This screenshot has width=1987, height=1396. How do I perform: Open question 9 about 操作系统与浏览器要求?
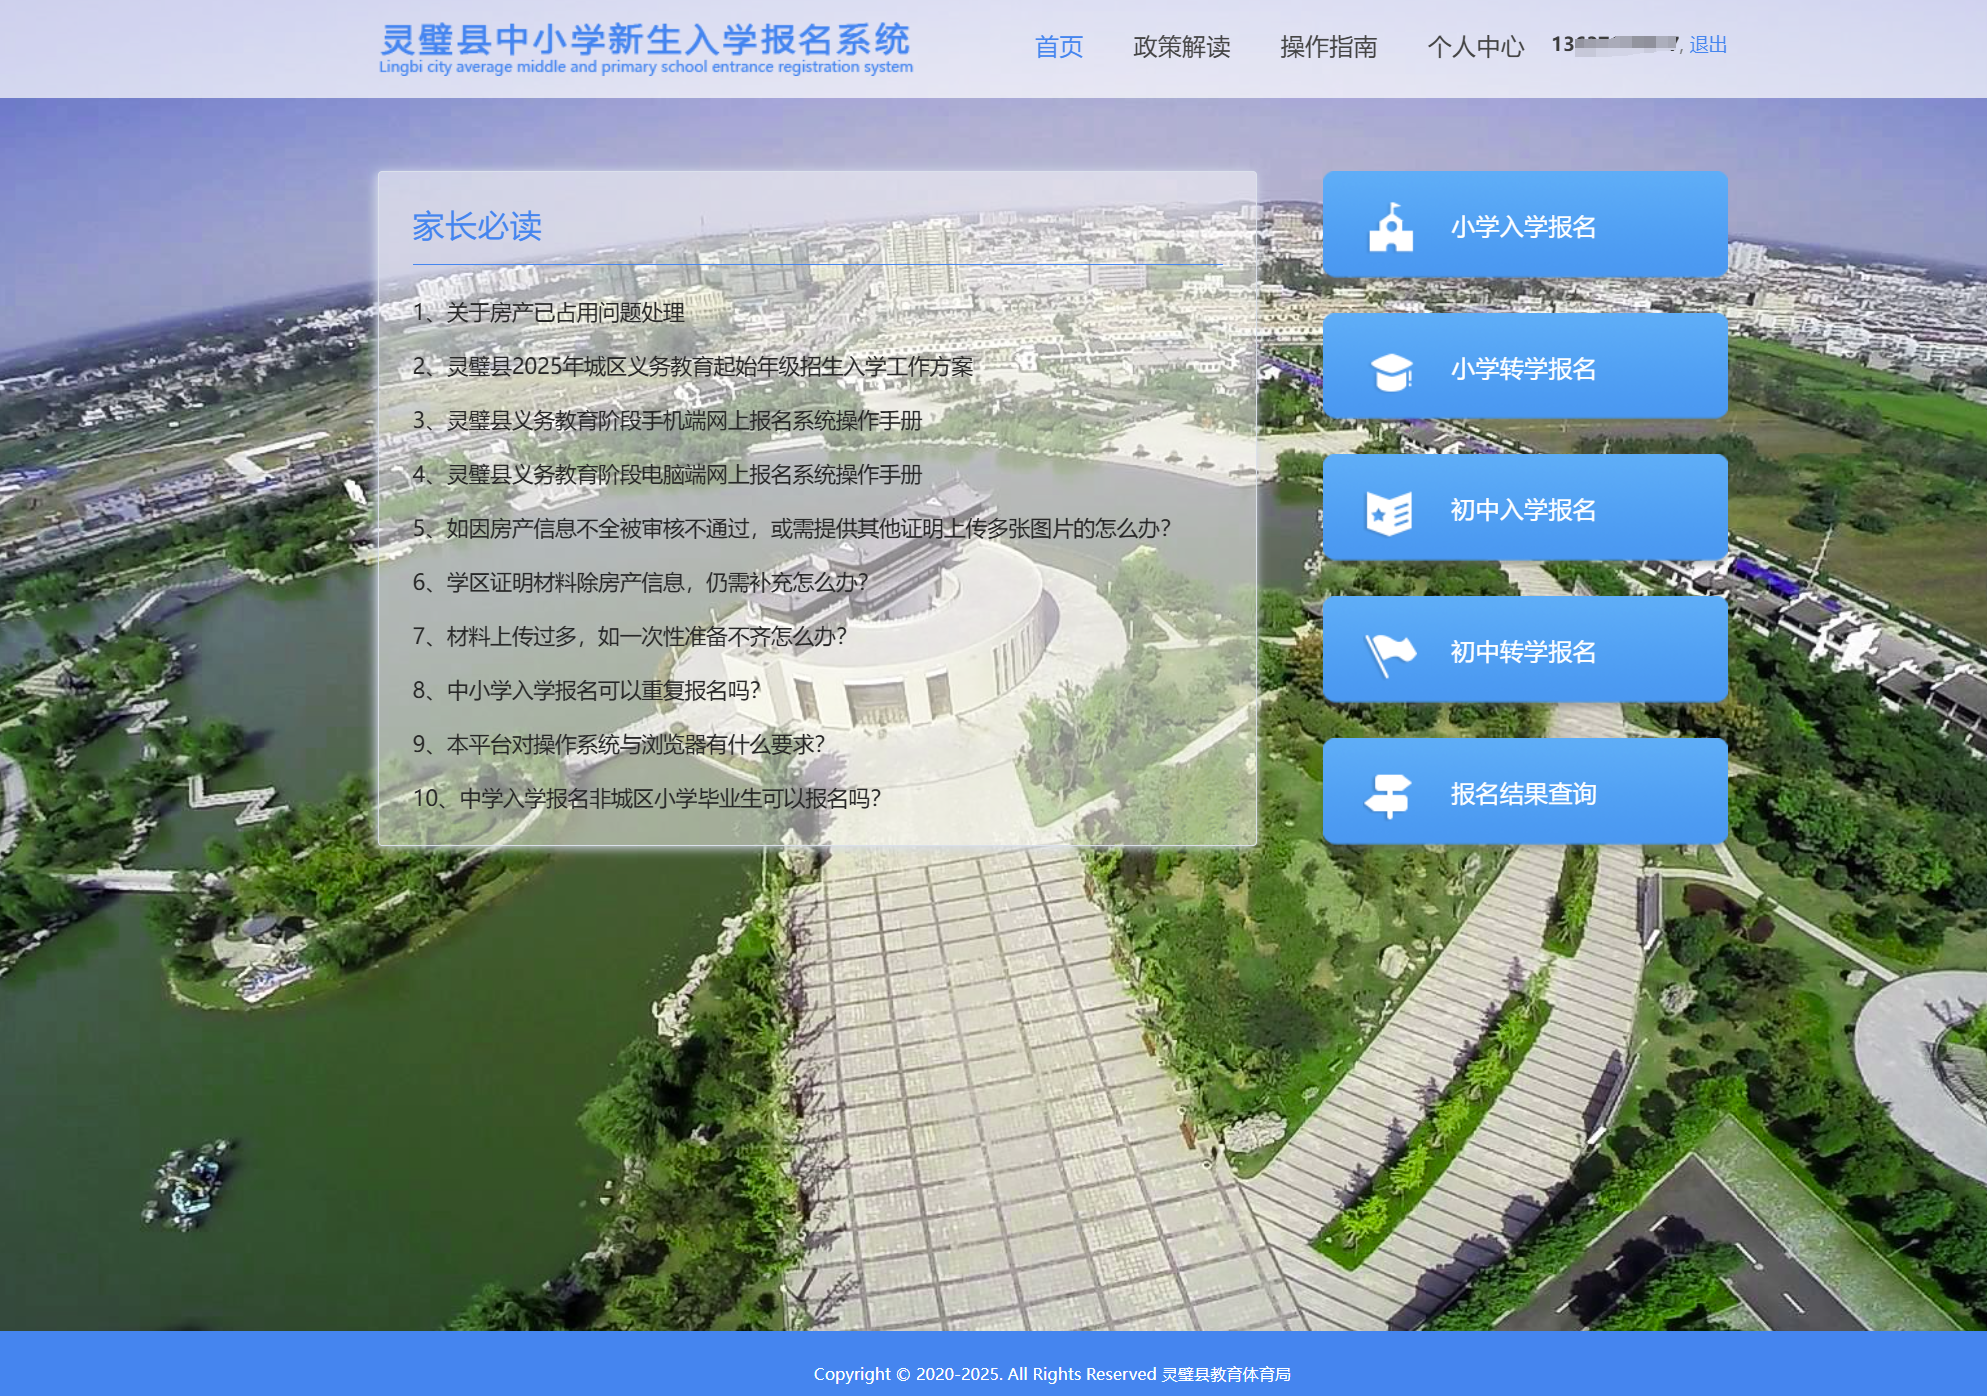coord(619,744)
